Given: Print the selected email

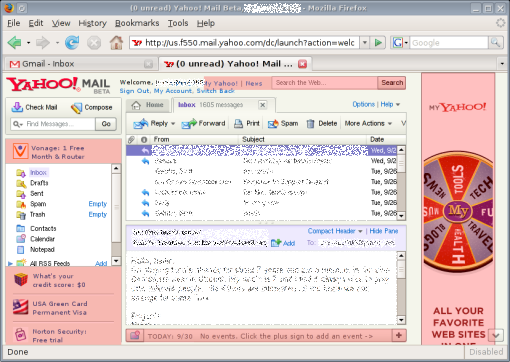Looking at the screenshot, I should (x=247, y=123).
